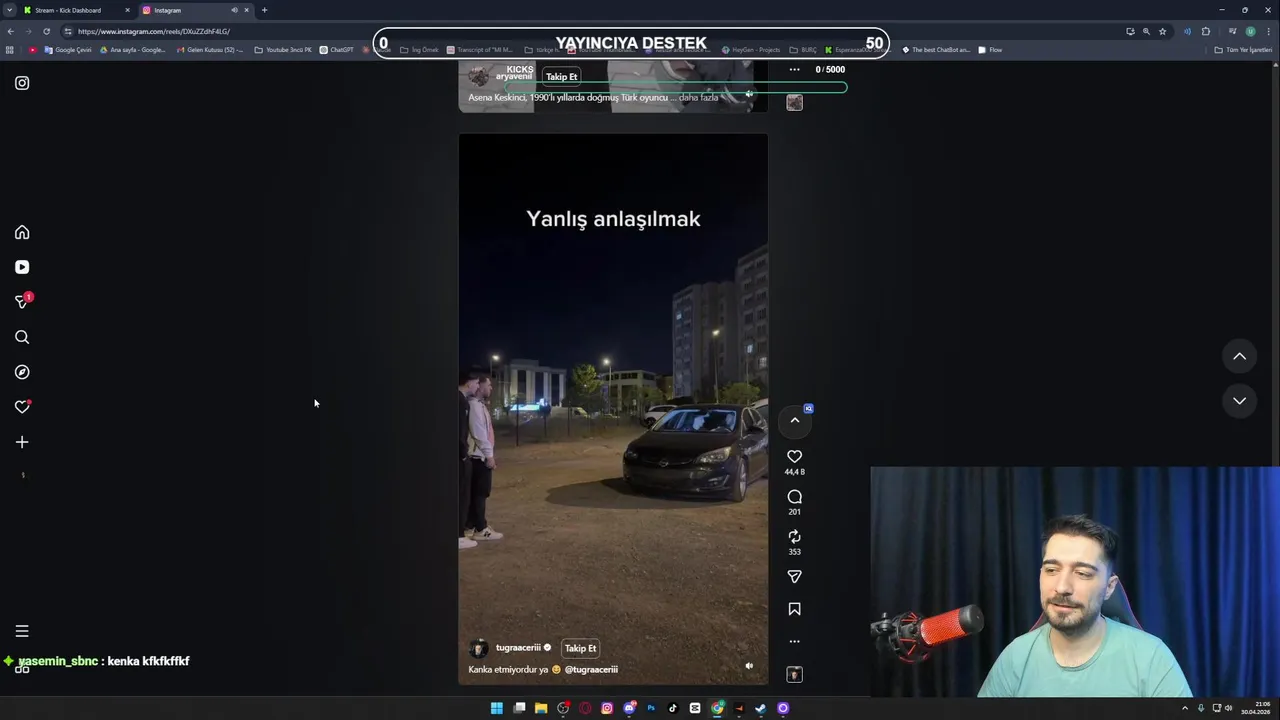1280x720 pixels.
Task: Open Chrome profile avatar
Action: [x=1250, y=31]
